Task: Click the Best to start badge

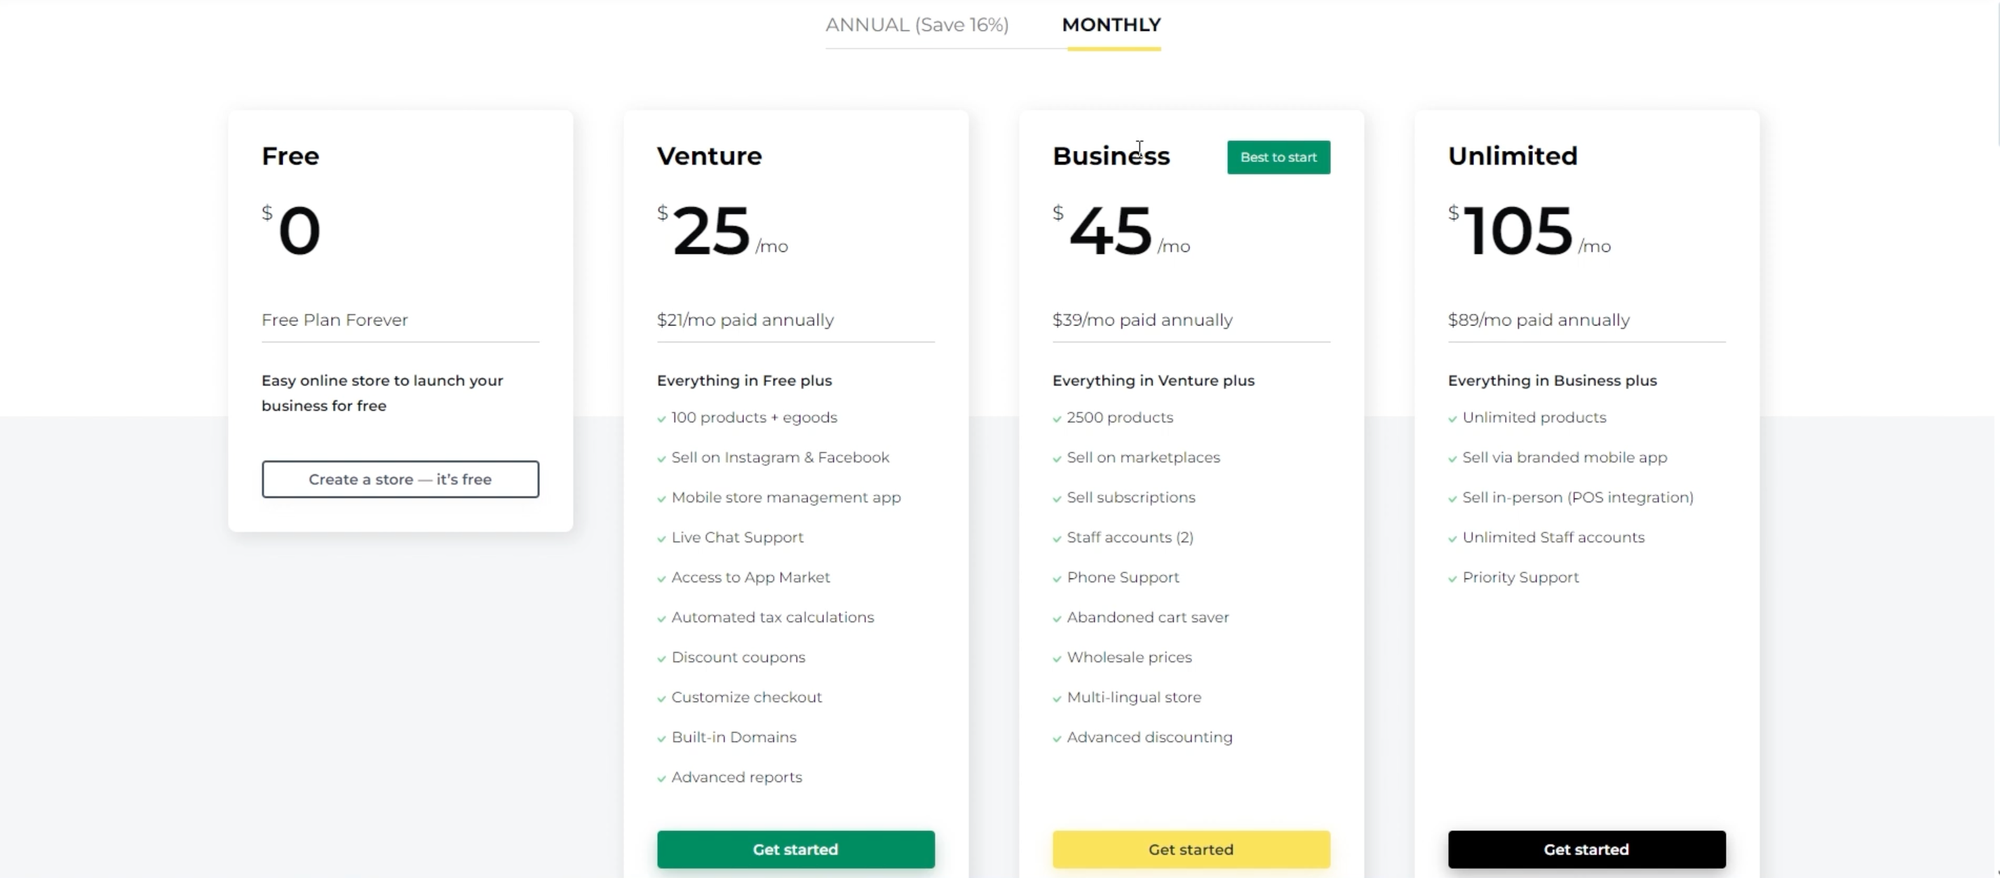Action: (x=1278, y=157)
